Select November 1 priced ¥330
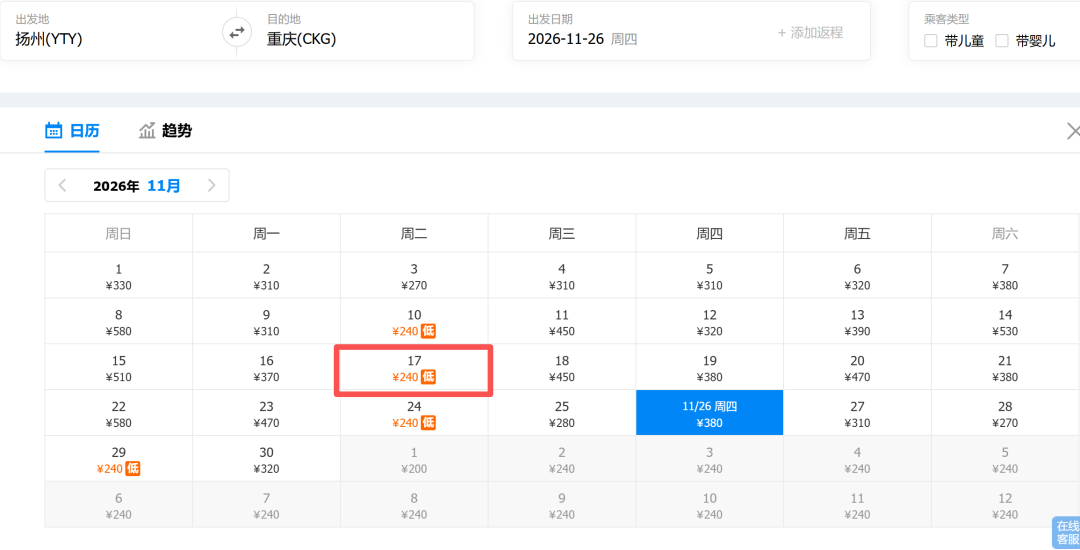Image resolution: width=1080 pixels, height=550 pixels. [x=118, y=275]
